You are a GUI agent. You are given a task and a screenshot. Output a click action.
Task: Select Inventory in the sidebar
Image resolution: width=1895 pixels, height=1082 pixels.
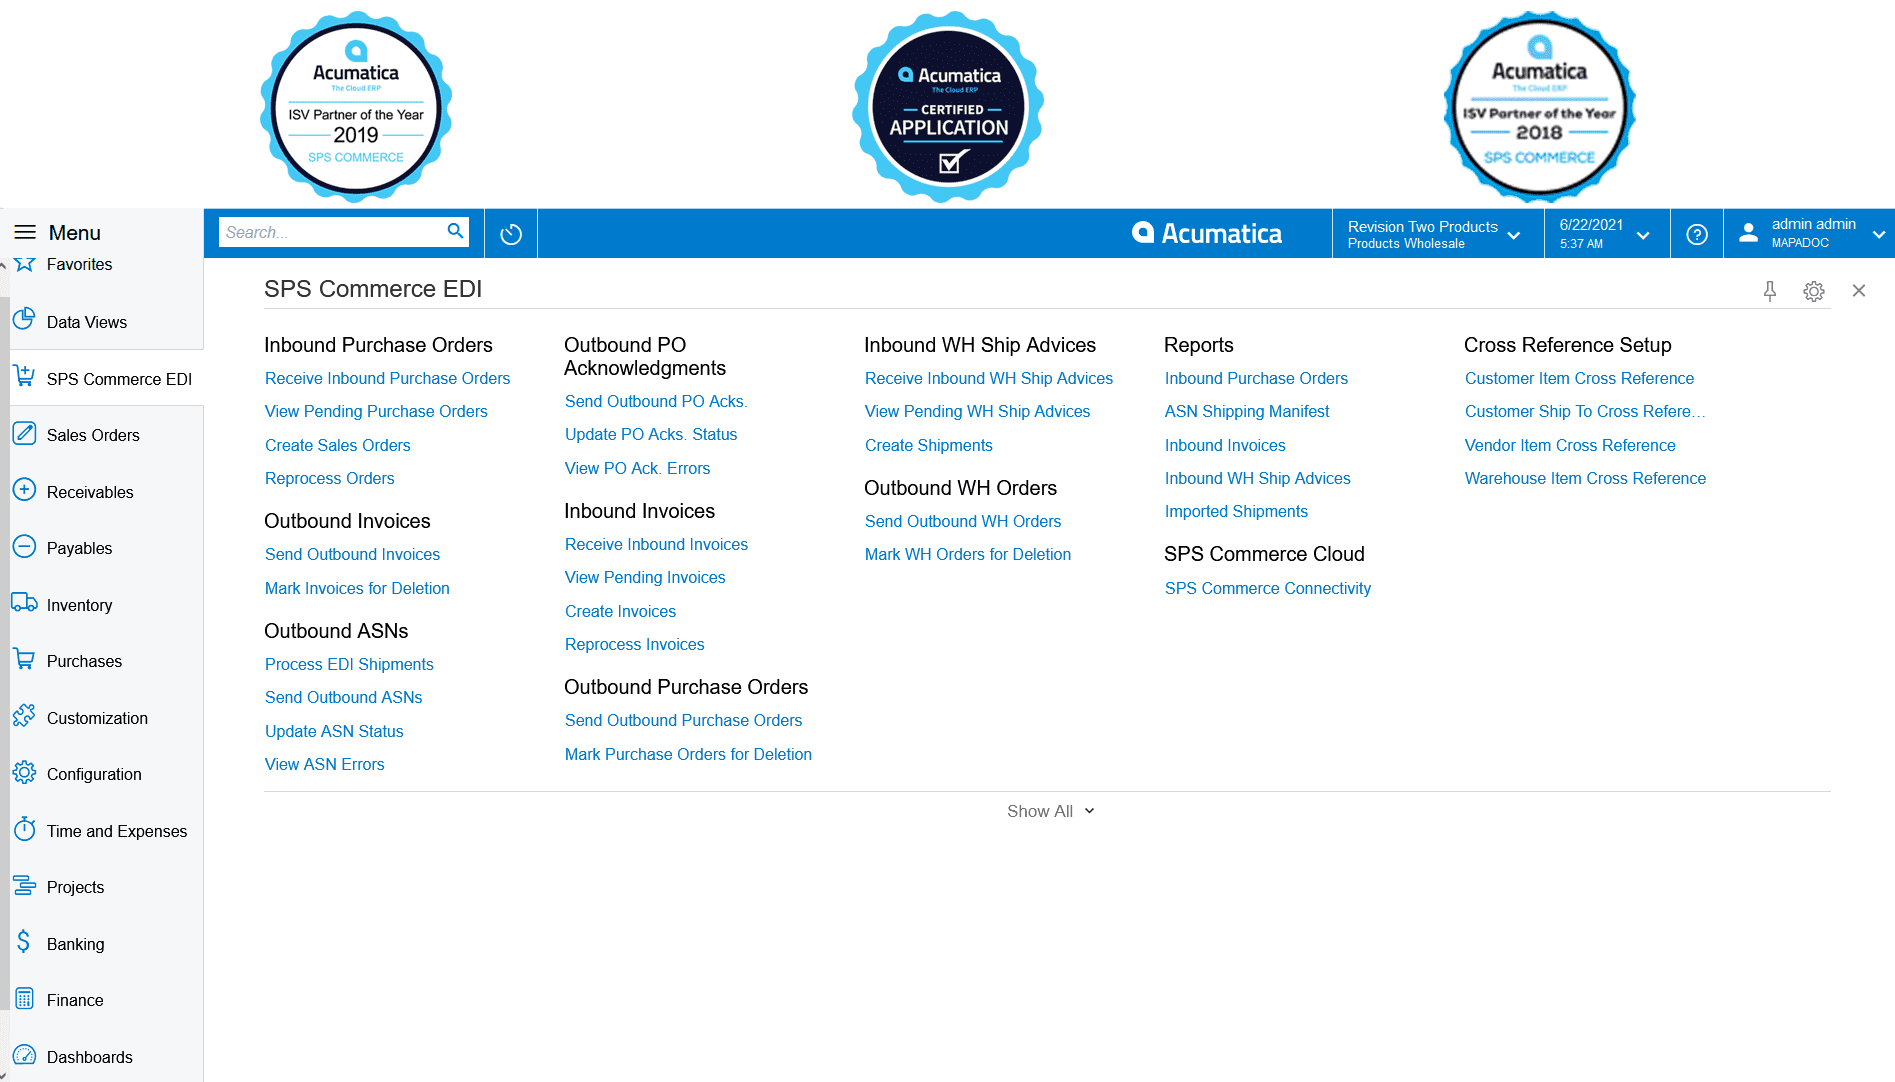point(79,605)
